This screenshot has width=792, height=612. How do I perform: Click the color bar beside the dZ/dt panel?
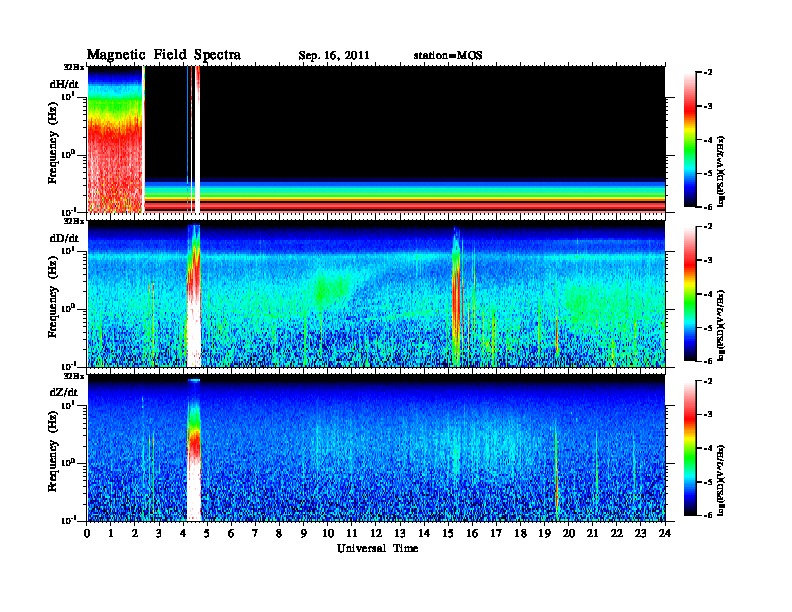point(690,448)
